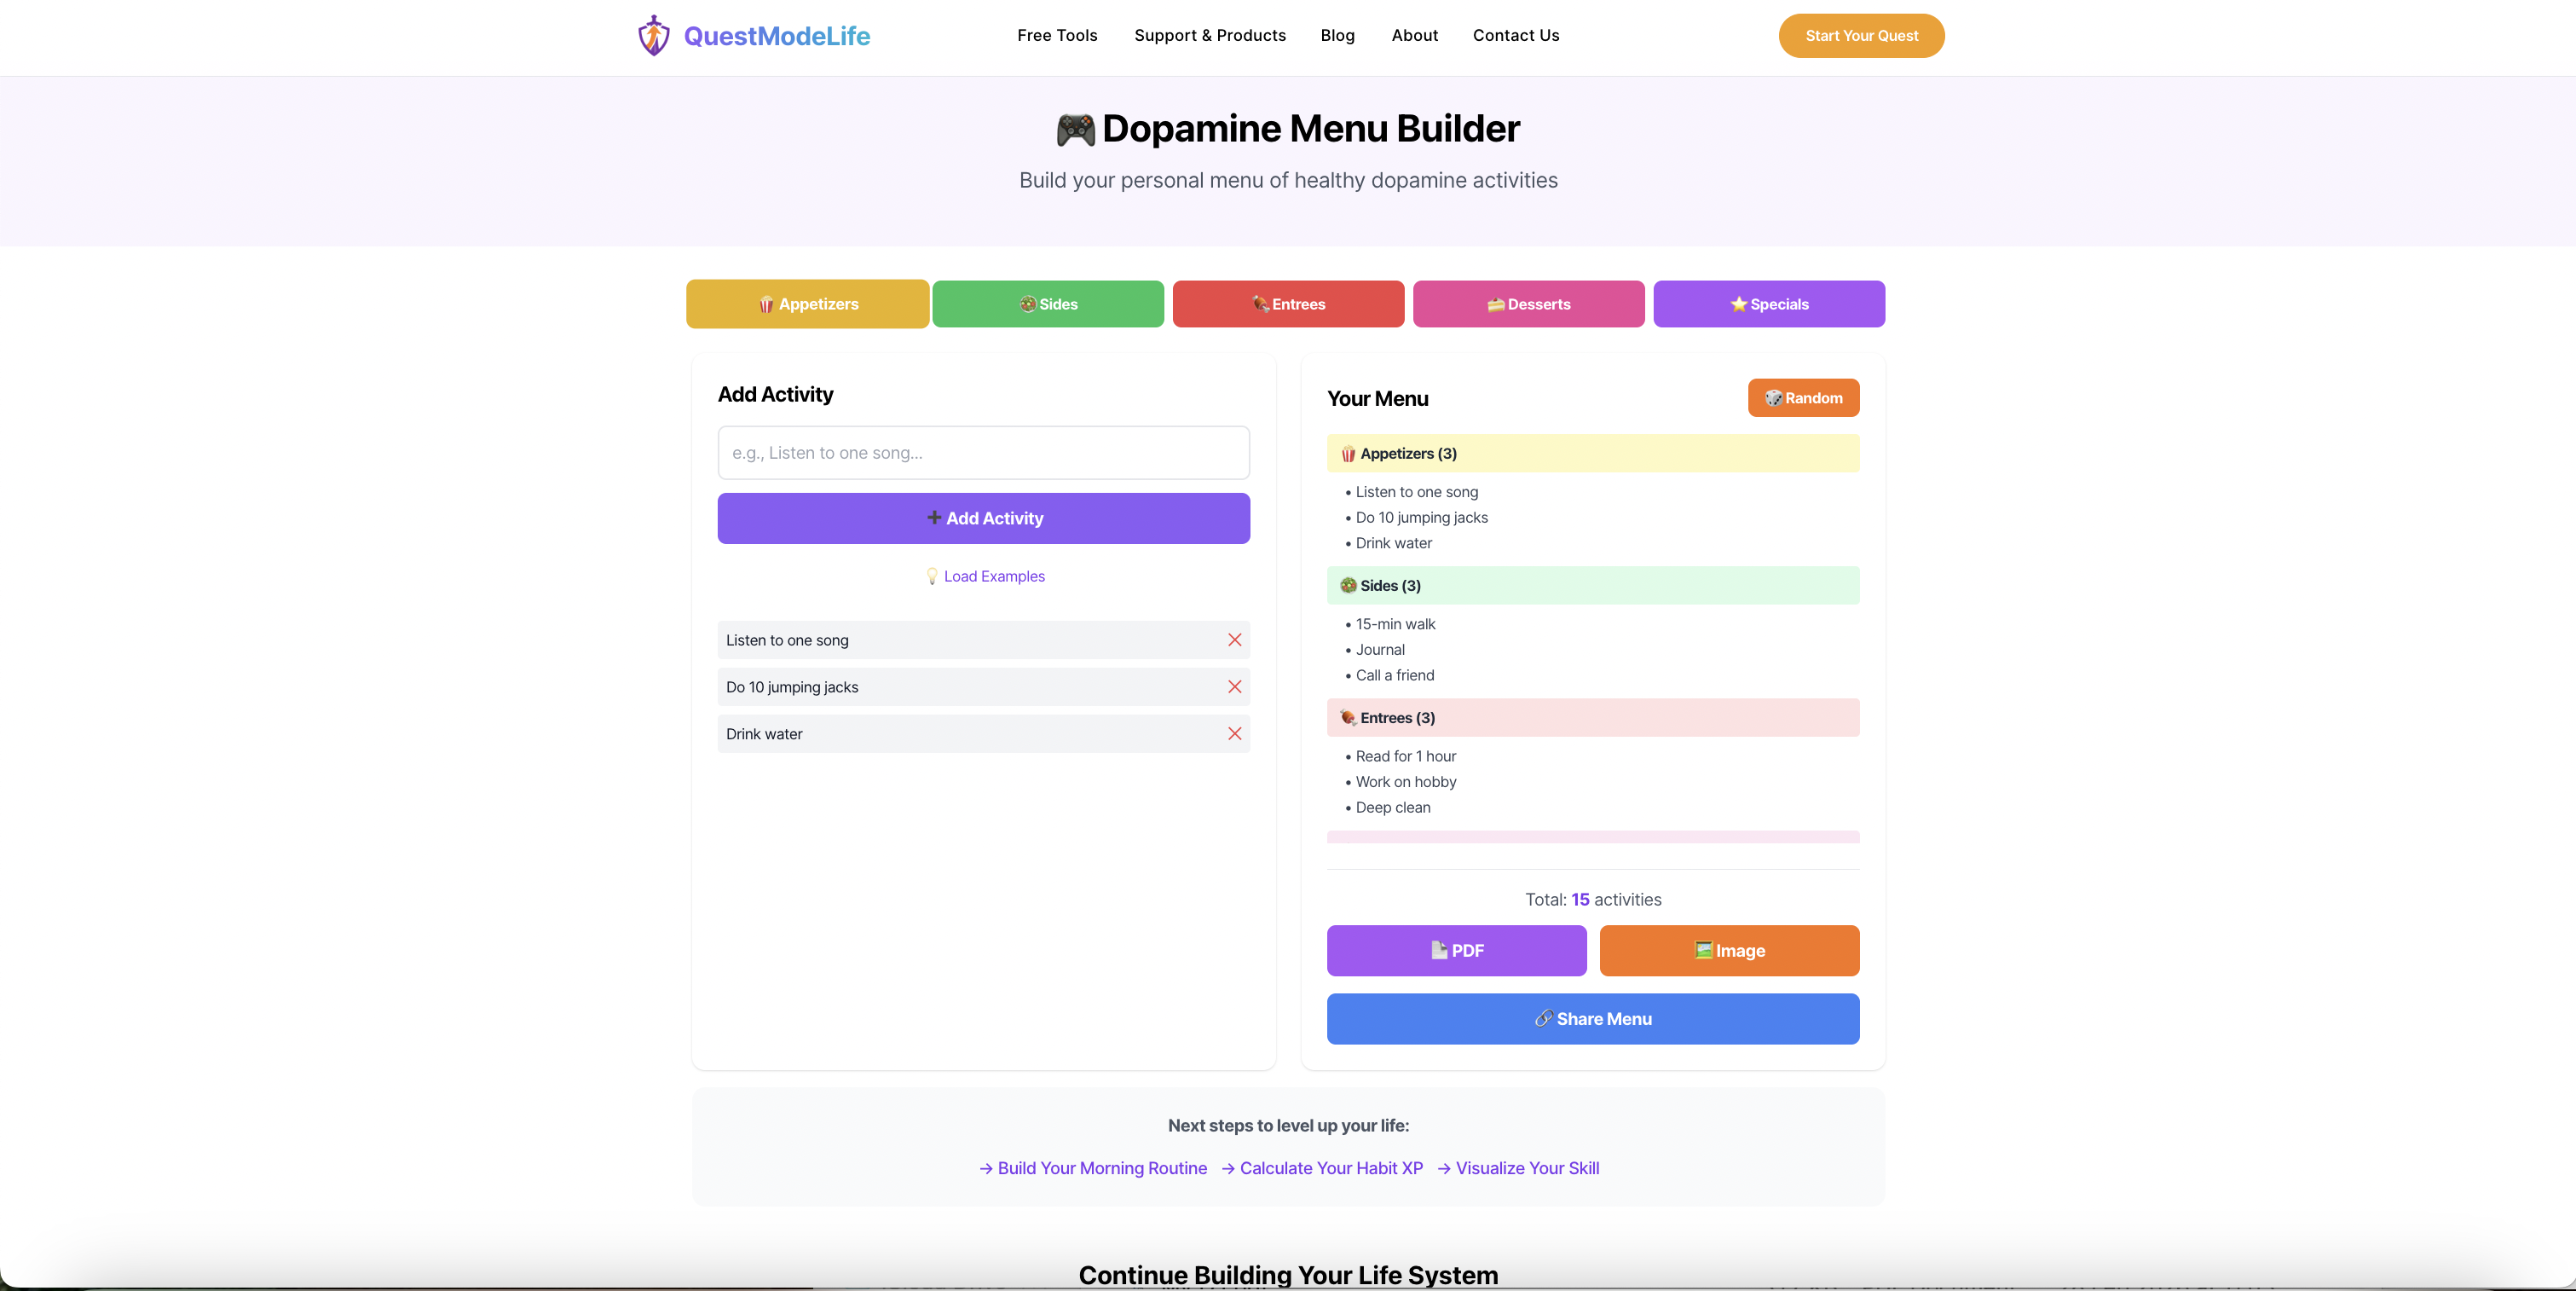Viewport: 2576px width, 1291px height.
Task: Select the Specials category
Action: pos(1768,304)
